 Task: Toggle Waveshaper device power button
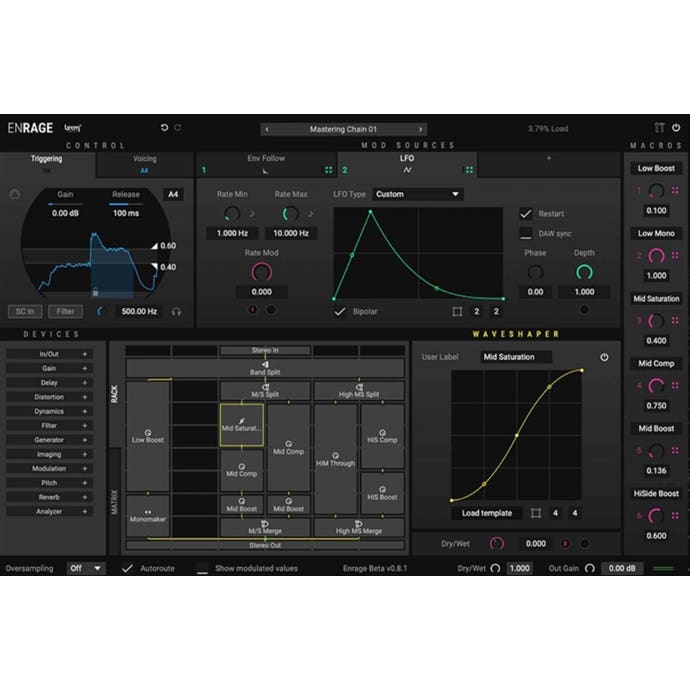pos(604,357)
